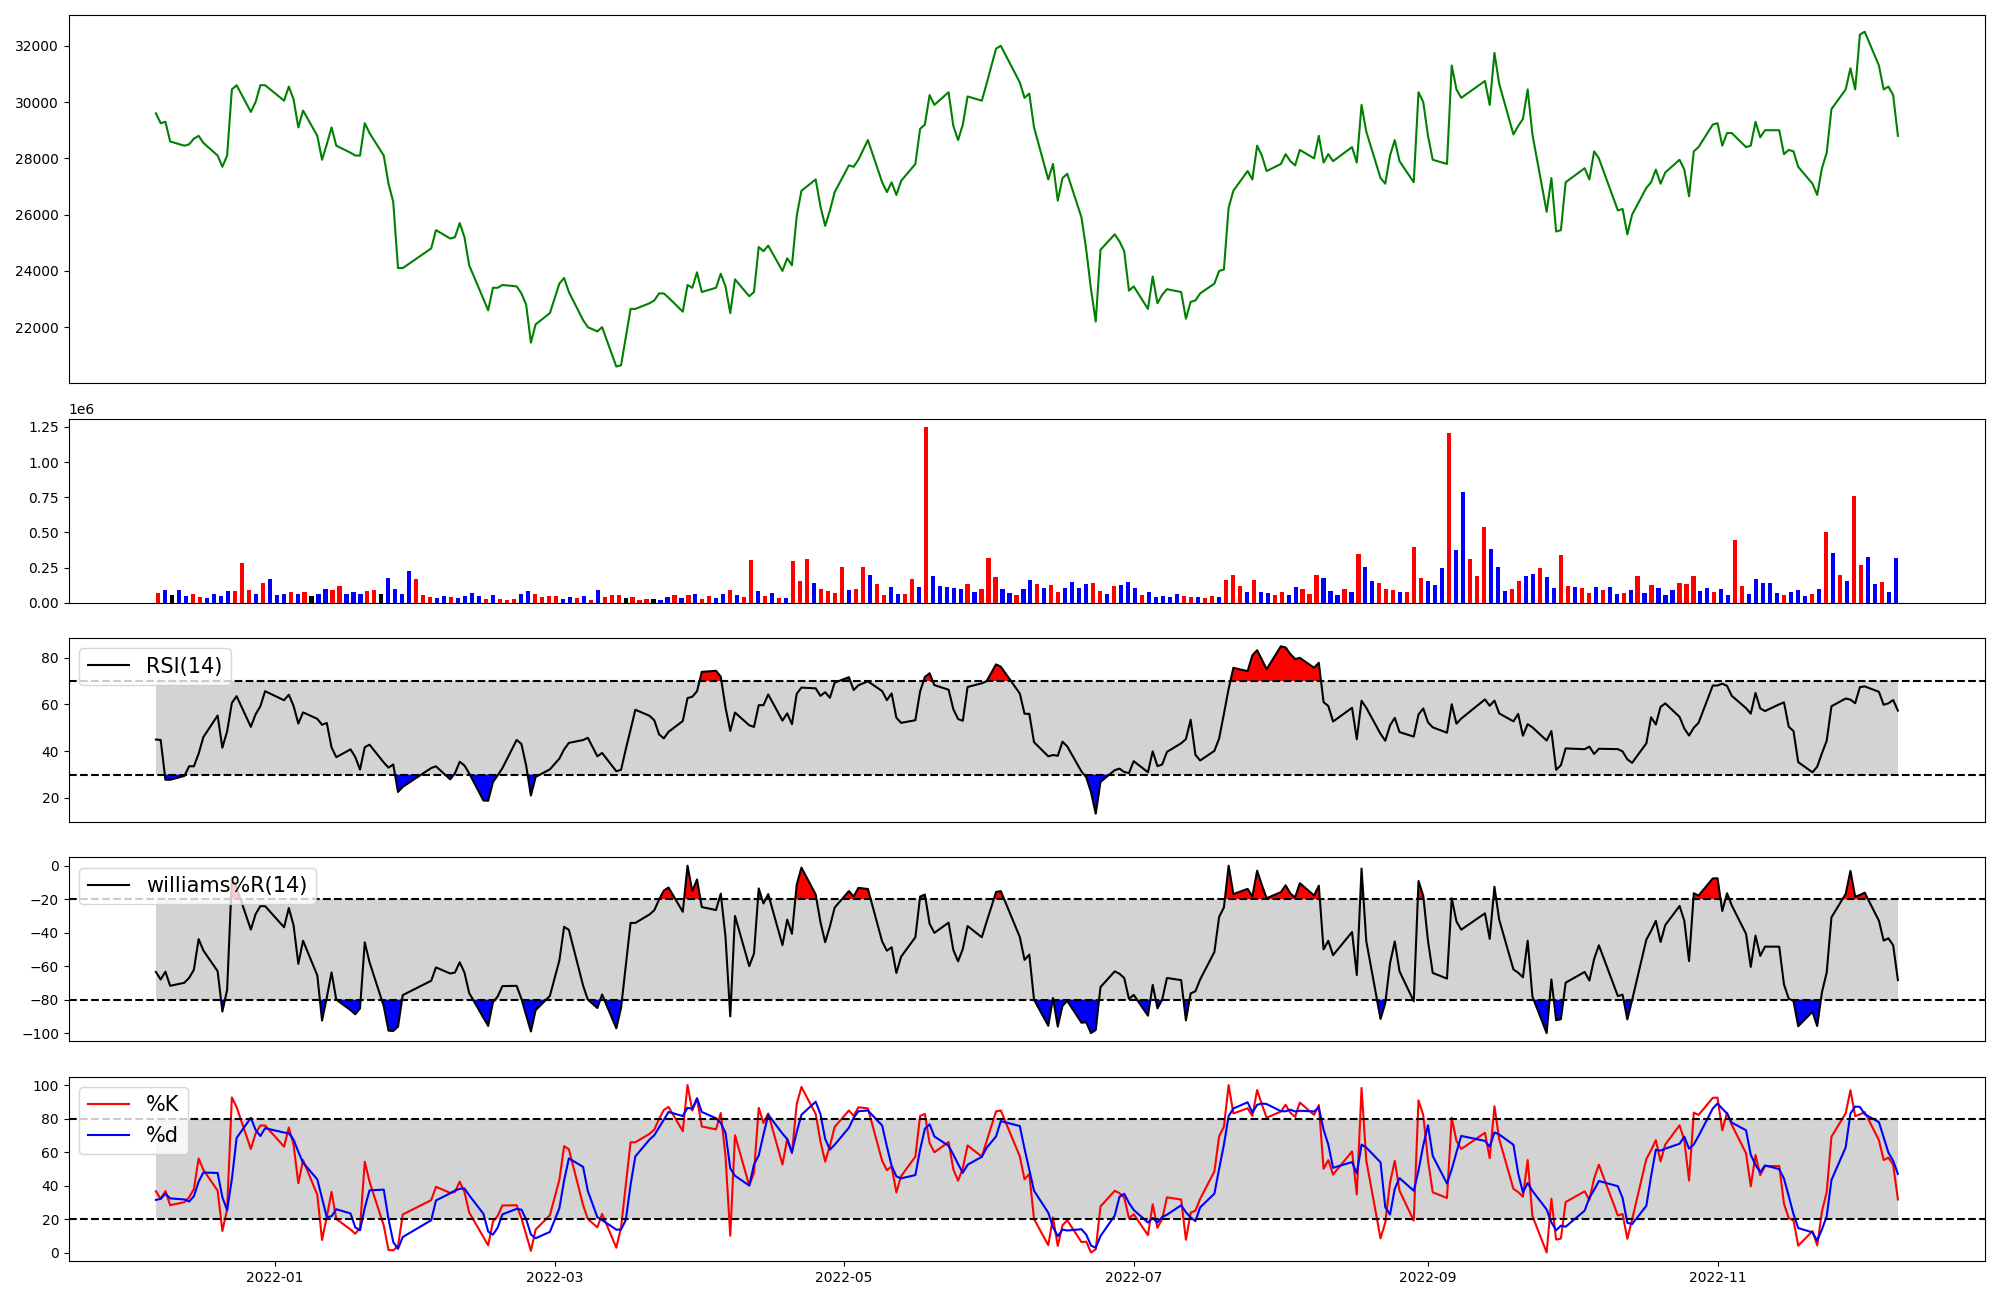Screen dimensions: 2000x1300
Task: Click the 1.25 volume axis tick label
Action: [43, 428]
